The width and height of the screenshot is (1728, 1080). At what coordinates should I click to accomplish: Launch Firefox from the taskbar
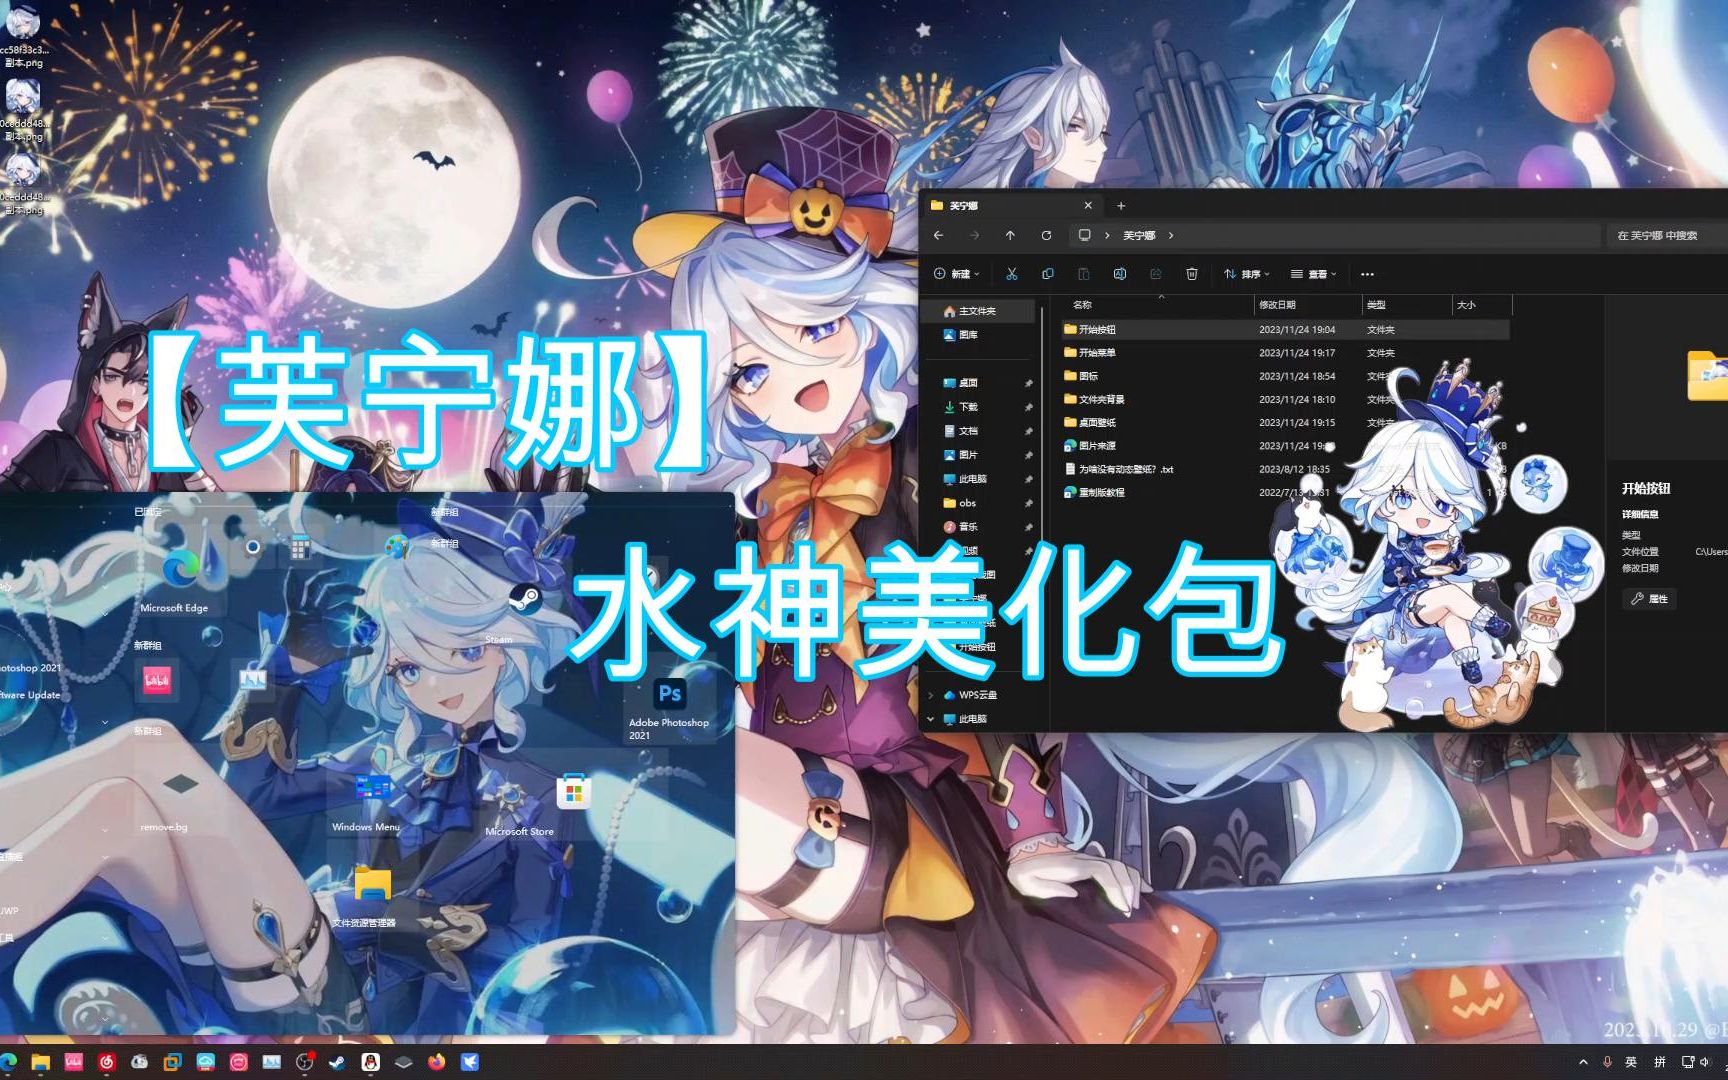pos(436,1062)
